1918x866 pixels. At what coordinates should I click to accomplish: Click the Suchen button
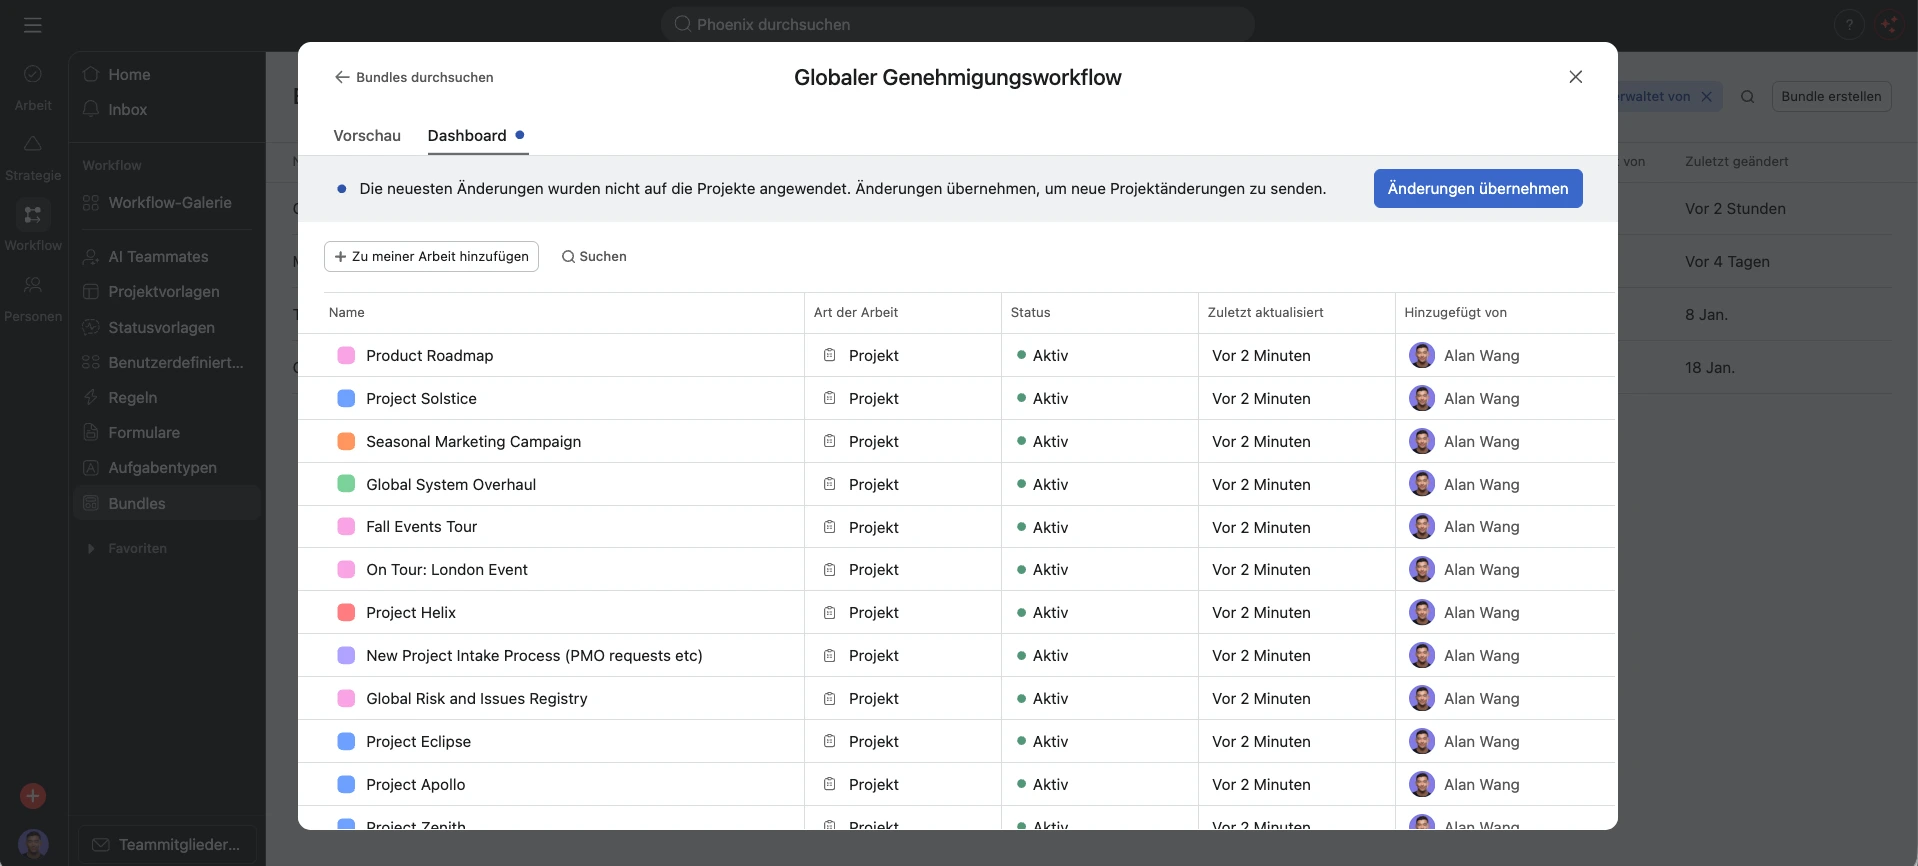[594, 256]
